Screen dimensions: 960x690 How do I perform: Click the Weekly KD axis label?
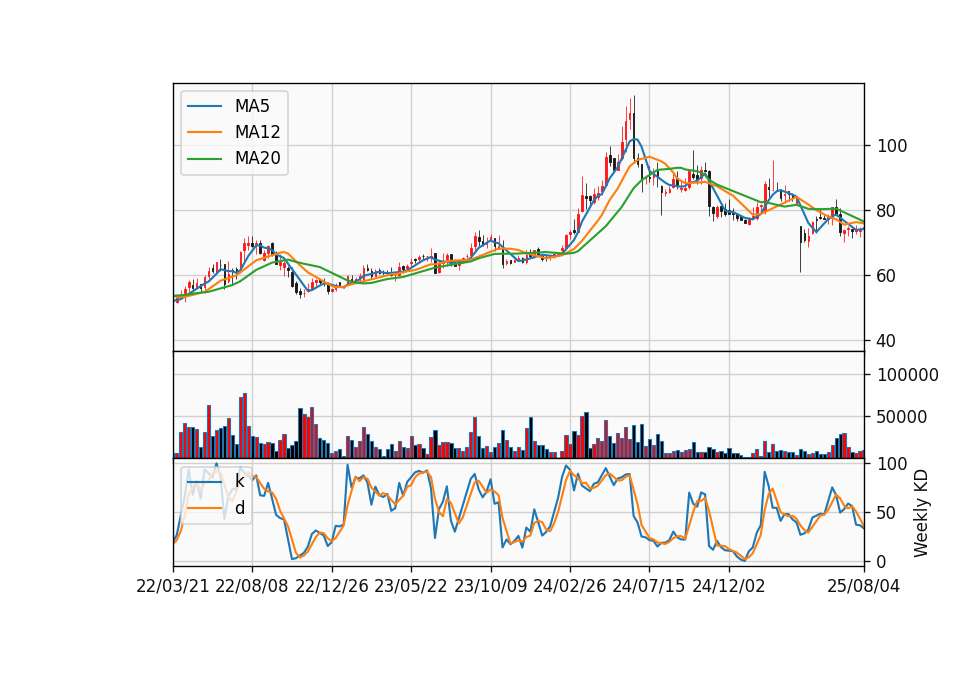[x=920, y=513]
